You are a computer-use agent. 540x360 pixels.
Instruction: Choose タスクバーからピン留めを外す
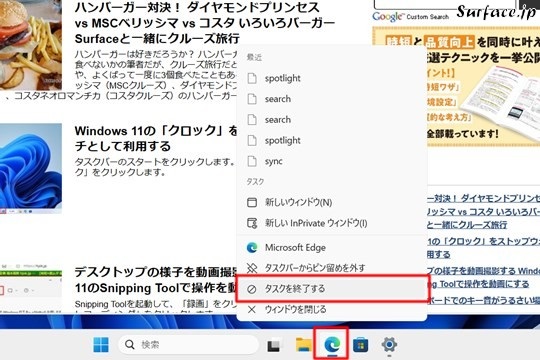332,268
